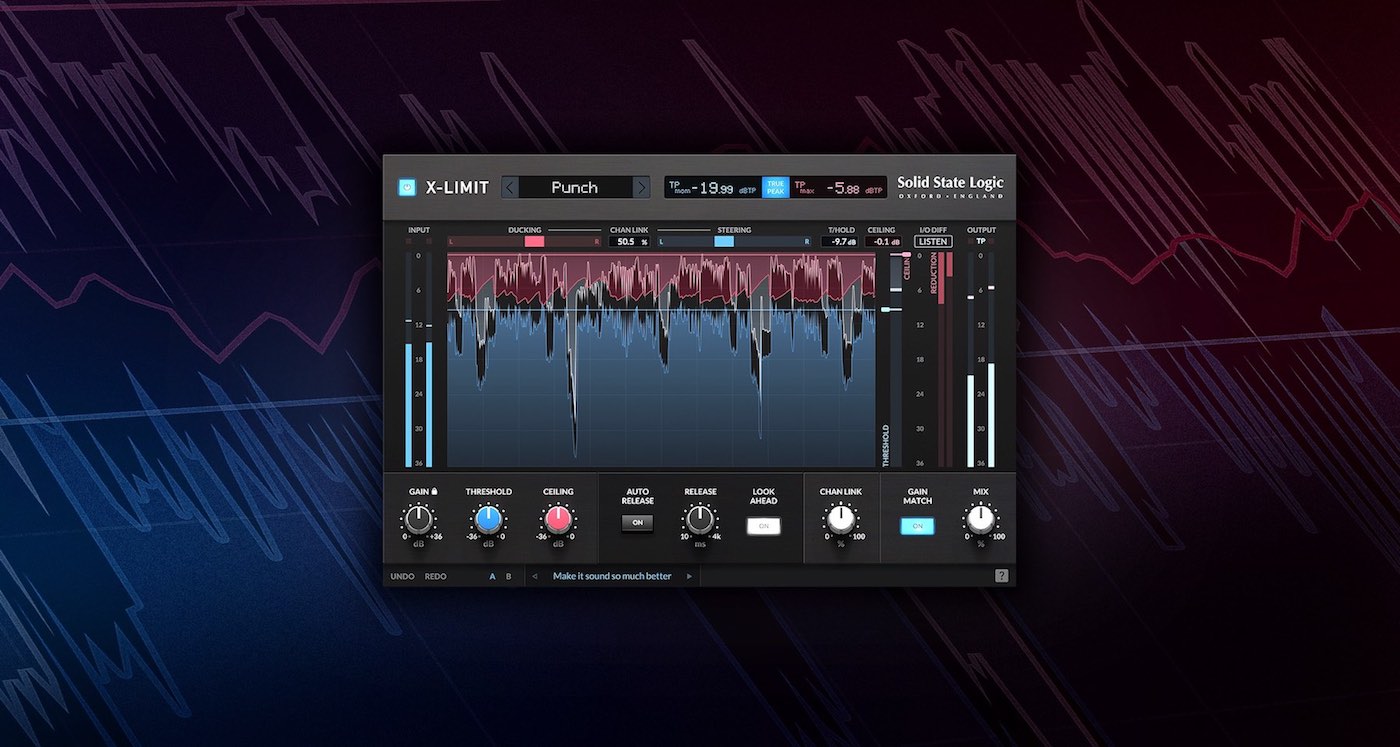Enable the Auto Release switch
The height and width of the screenshot is (747, 1400).
click(x=637, y=522)
